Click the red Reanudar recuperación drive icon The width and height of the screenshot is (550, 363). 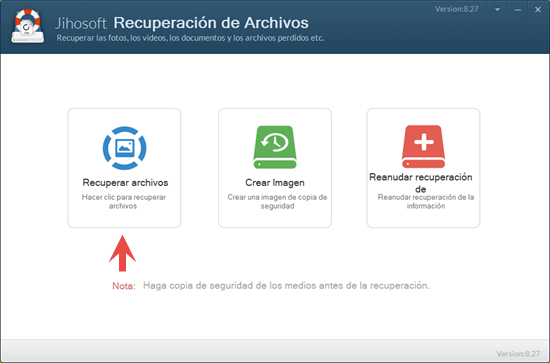tap(423, 147)
